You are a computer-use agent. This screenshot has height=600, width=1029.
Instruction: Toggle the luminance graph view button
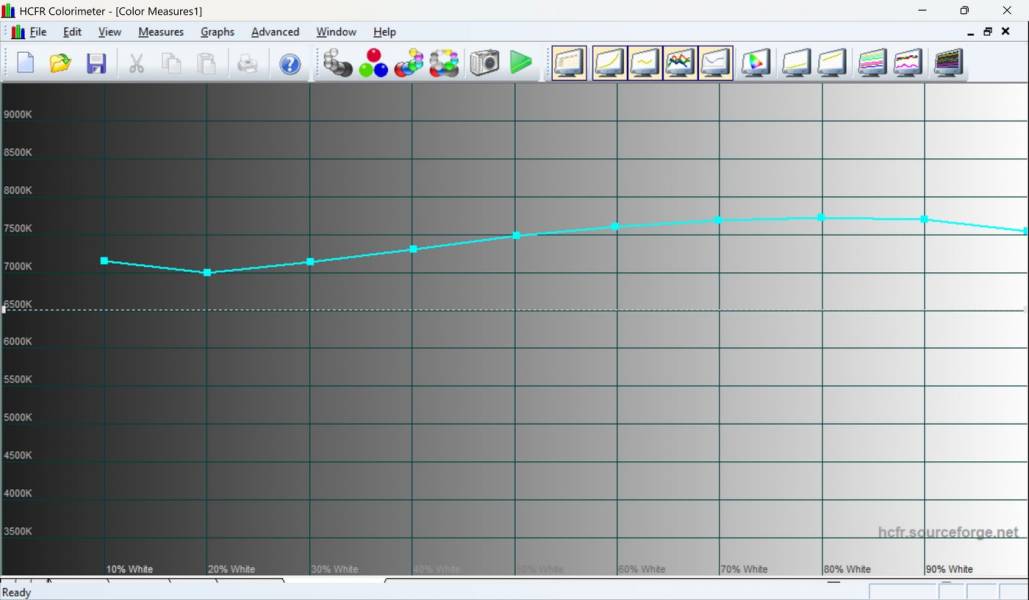pyautogui.click(x=610, y=63)
